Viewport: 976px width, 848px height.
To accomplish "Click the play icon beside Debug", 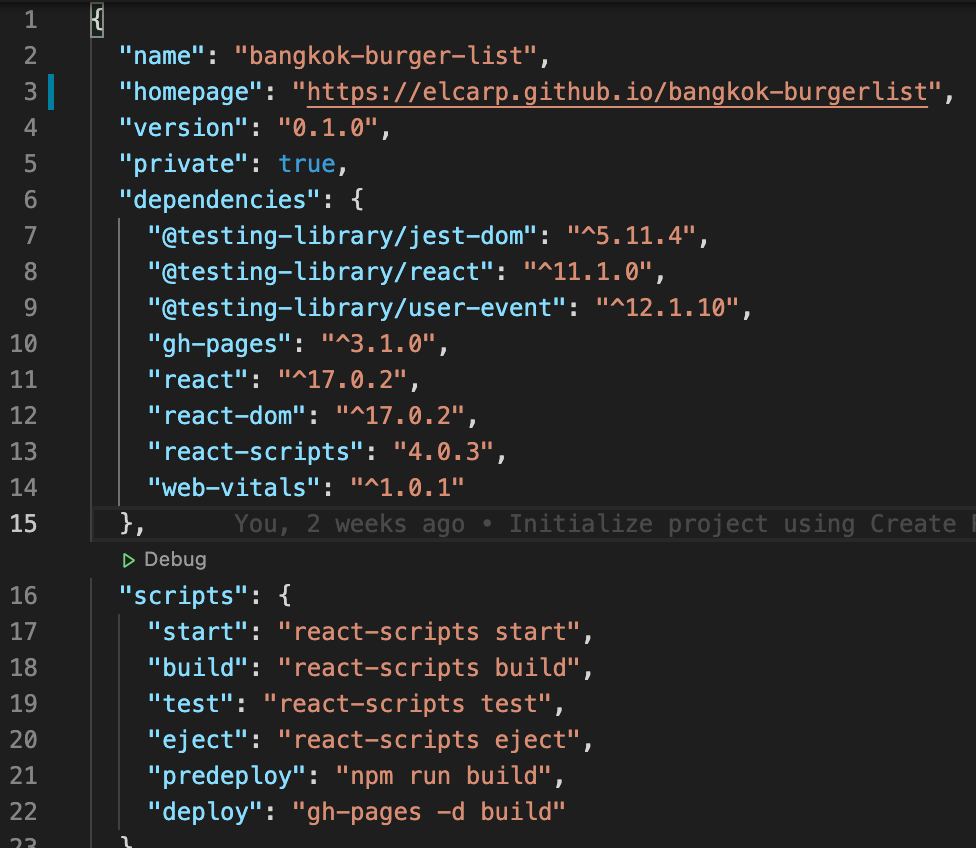I will (x=129, y=560).
